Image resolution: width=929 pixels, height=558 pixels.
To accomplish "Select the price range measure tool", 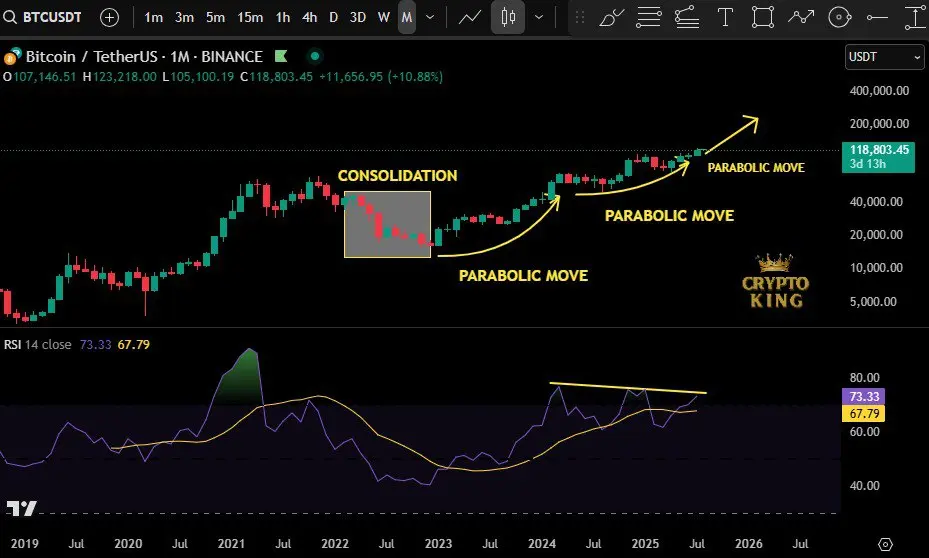I will [915, 17].
